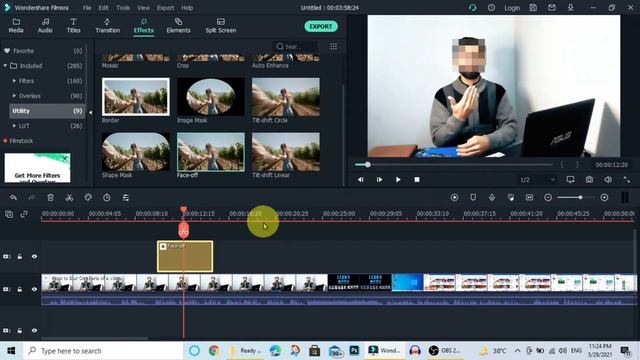Toggle visibility eye of the effect track
640x360 pixels.
[x=34, y=256]
